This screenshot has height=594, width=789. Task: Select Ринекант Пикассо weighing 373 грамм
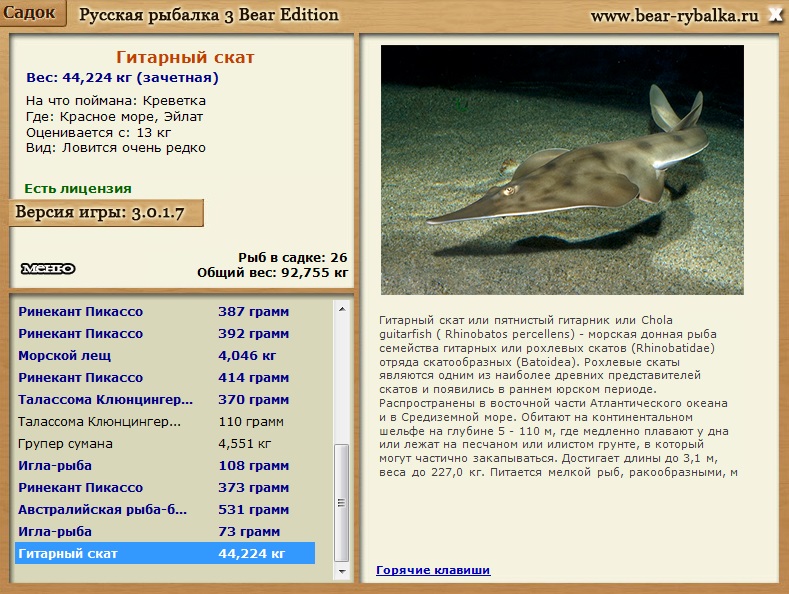pyautogui.click(x=165, y=487)
